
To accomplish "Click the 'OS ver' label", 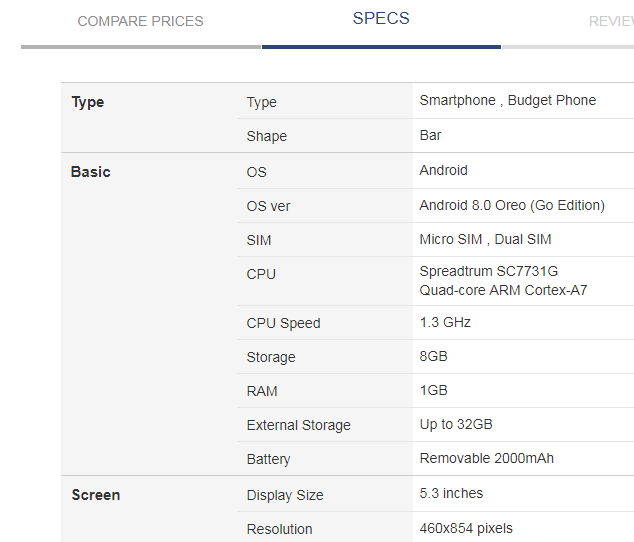I will coord(268,206).
